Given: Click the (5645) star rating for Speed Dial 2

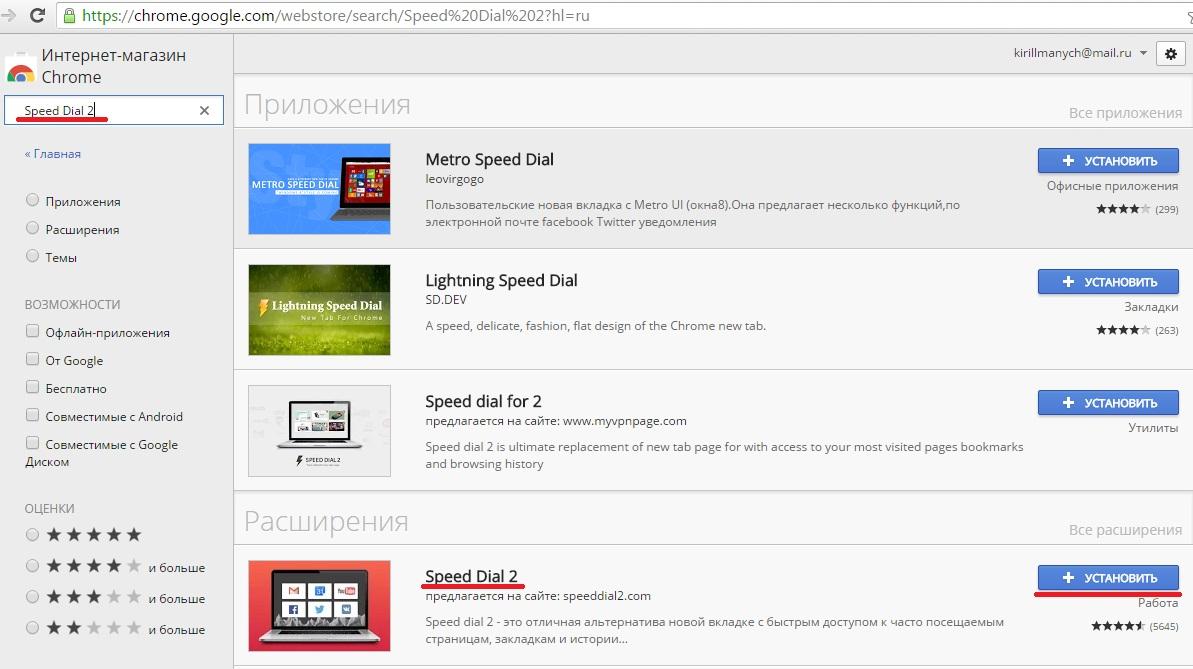Looking at the screenshot, I should tap(1134, 626).
